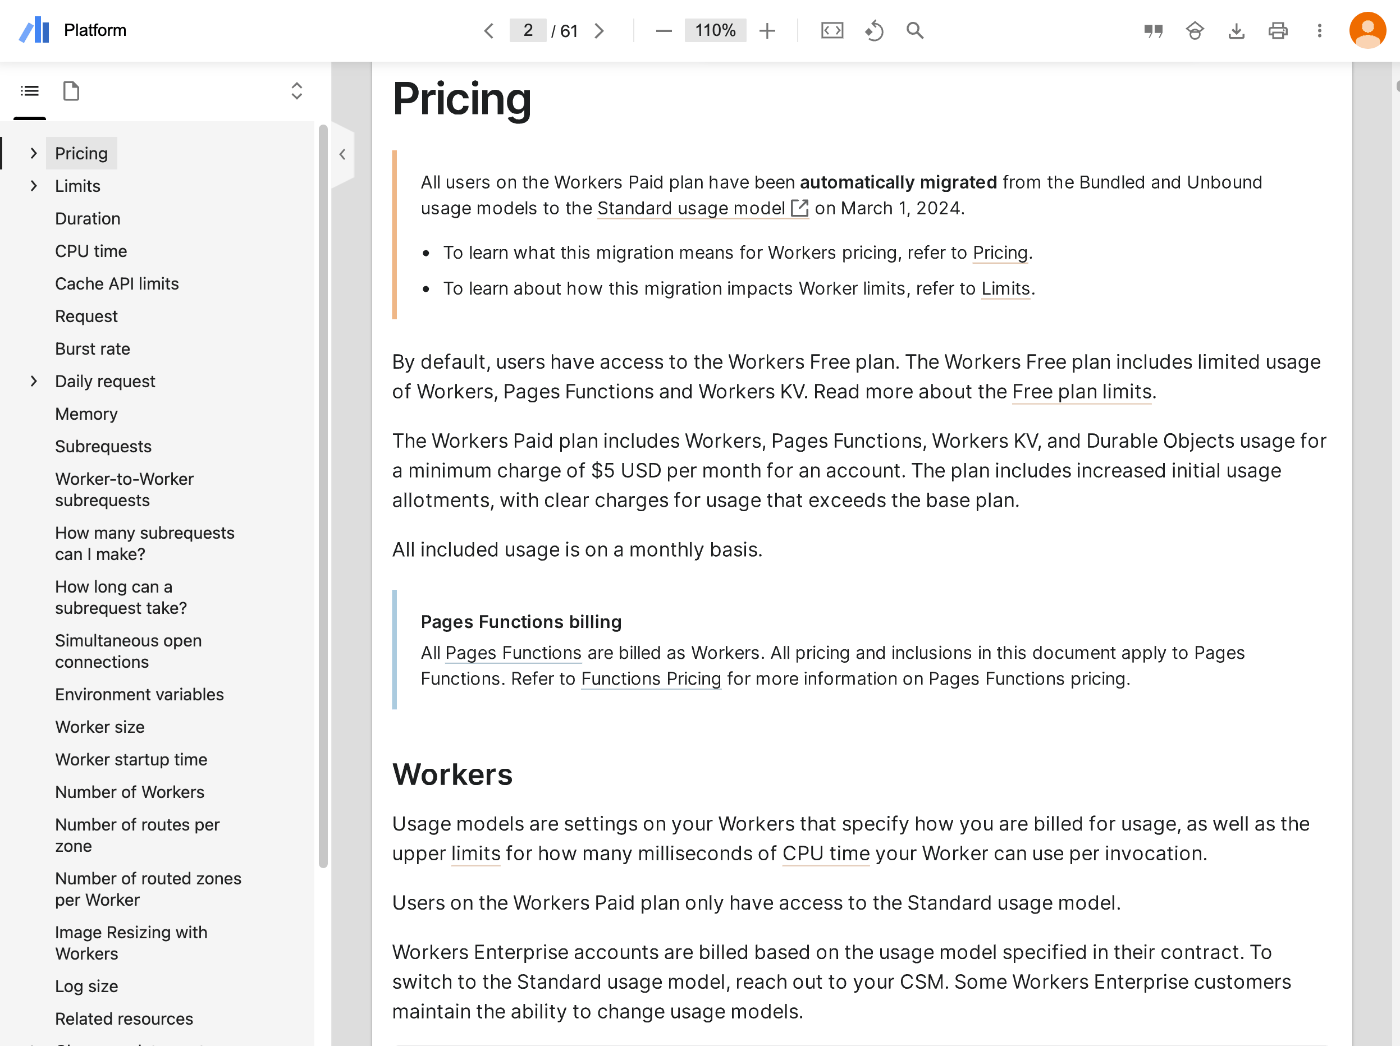Viewport: 1400px width, 1046px height.
Task: Select Subrequests in the outline
Action: (104, 446)
